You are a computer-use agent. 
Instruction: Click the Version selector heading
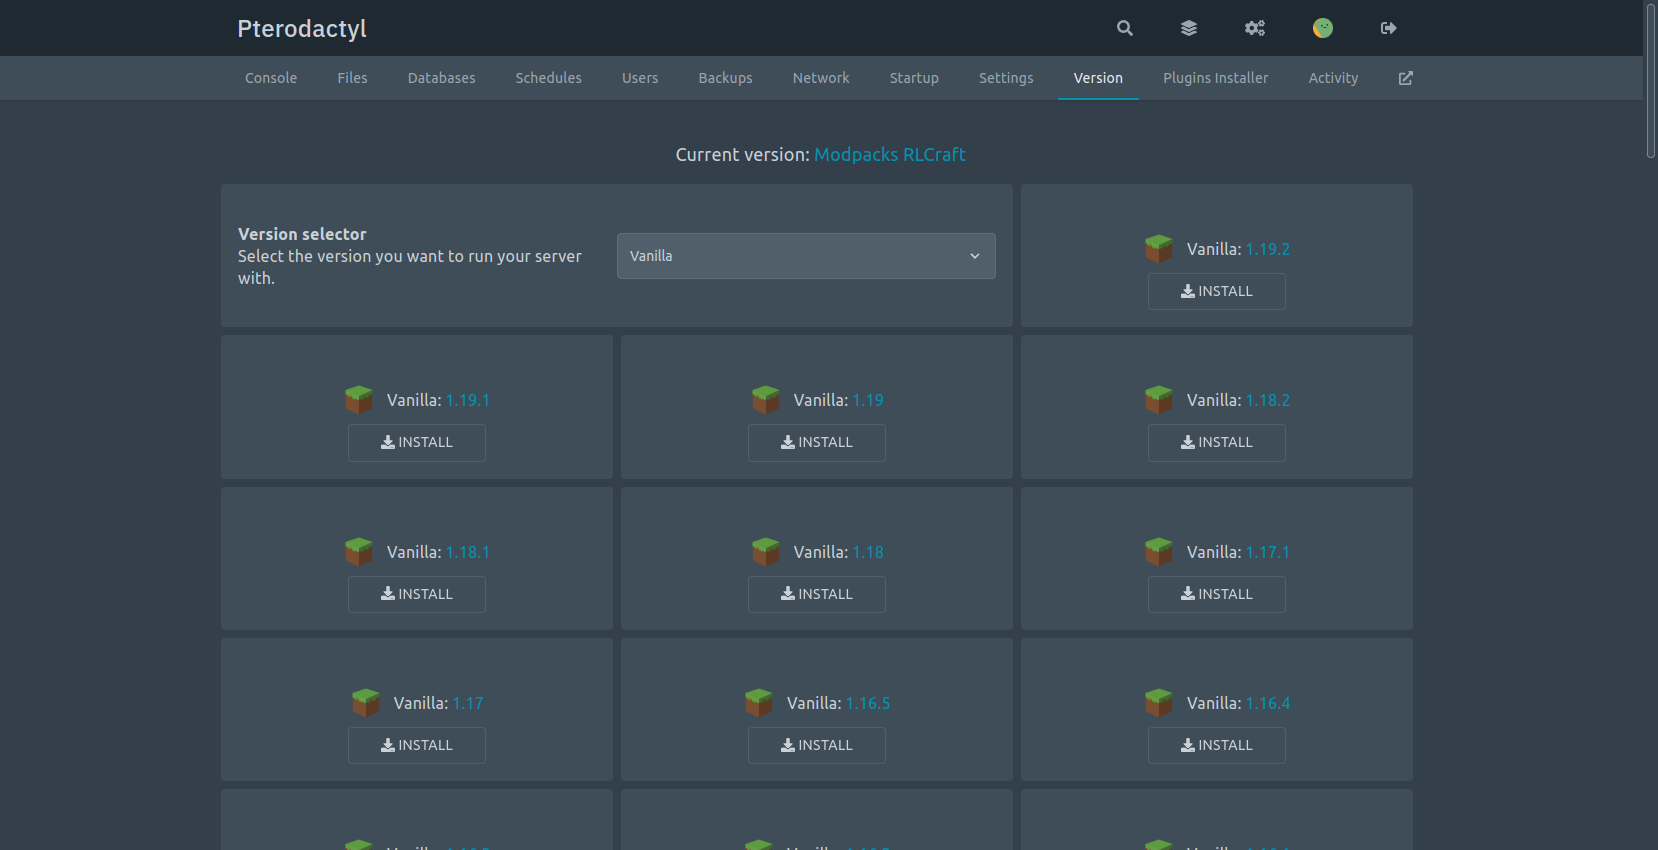pyautogui.click(x=302, y=234)
